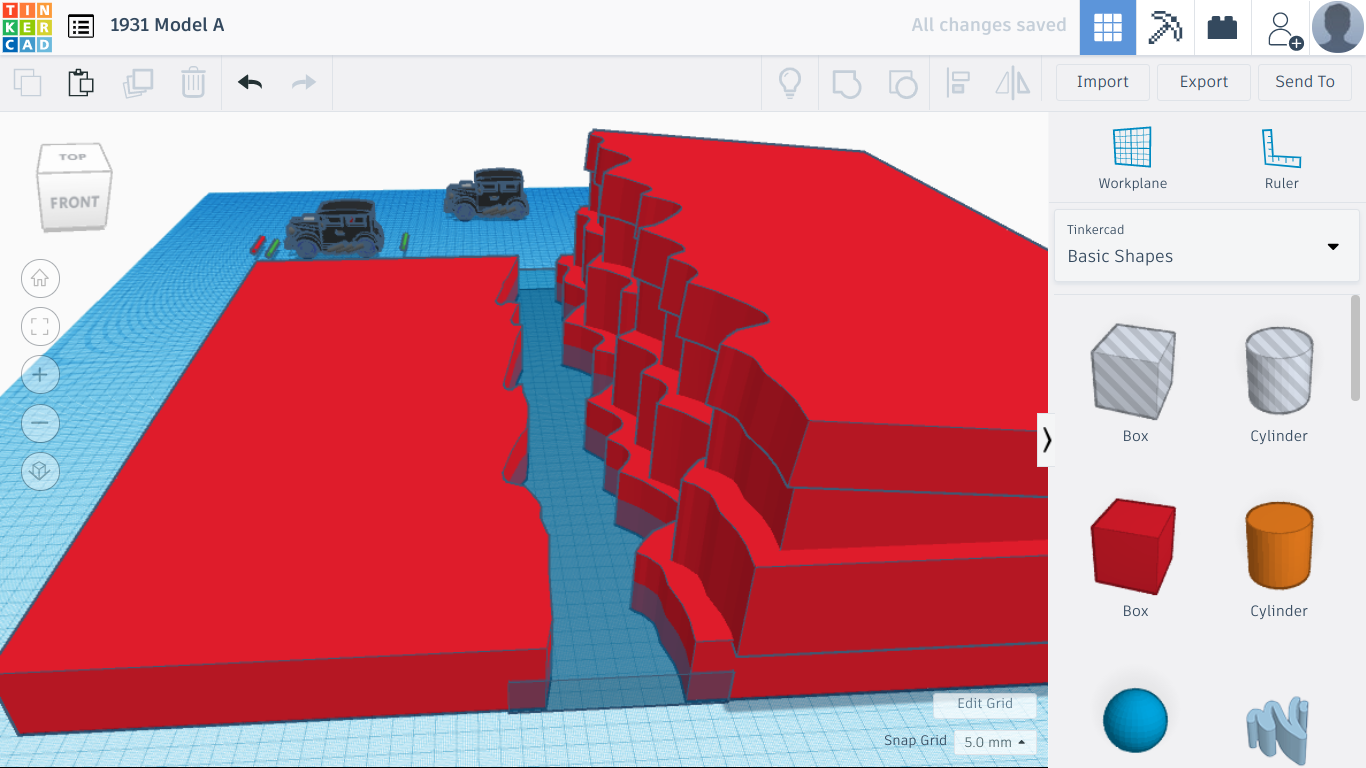Viewport: 1366px width, 768px height.
Task: Click the Tinkercad logo
Action: 27,27
